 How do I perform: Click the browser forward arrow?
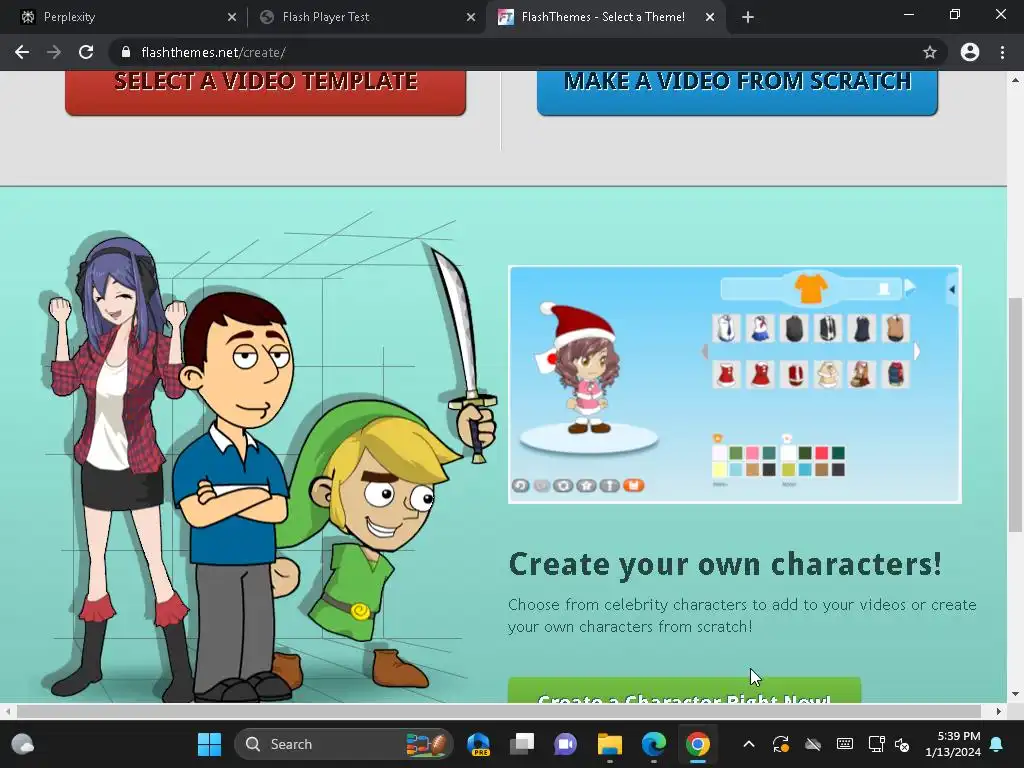tap(54, 52)
